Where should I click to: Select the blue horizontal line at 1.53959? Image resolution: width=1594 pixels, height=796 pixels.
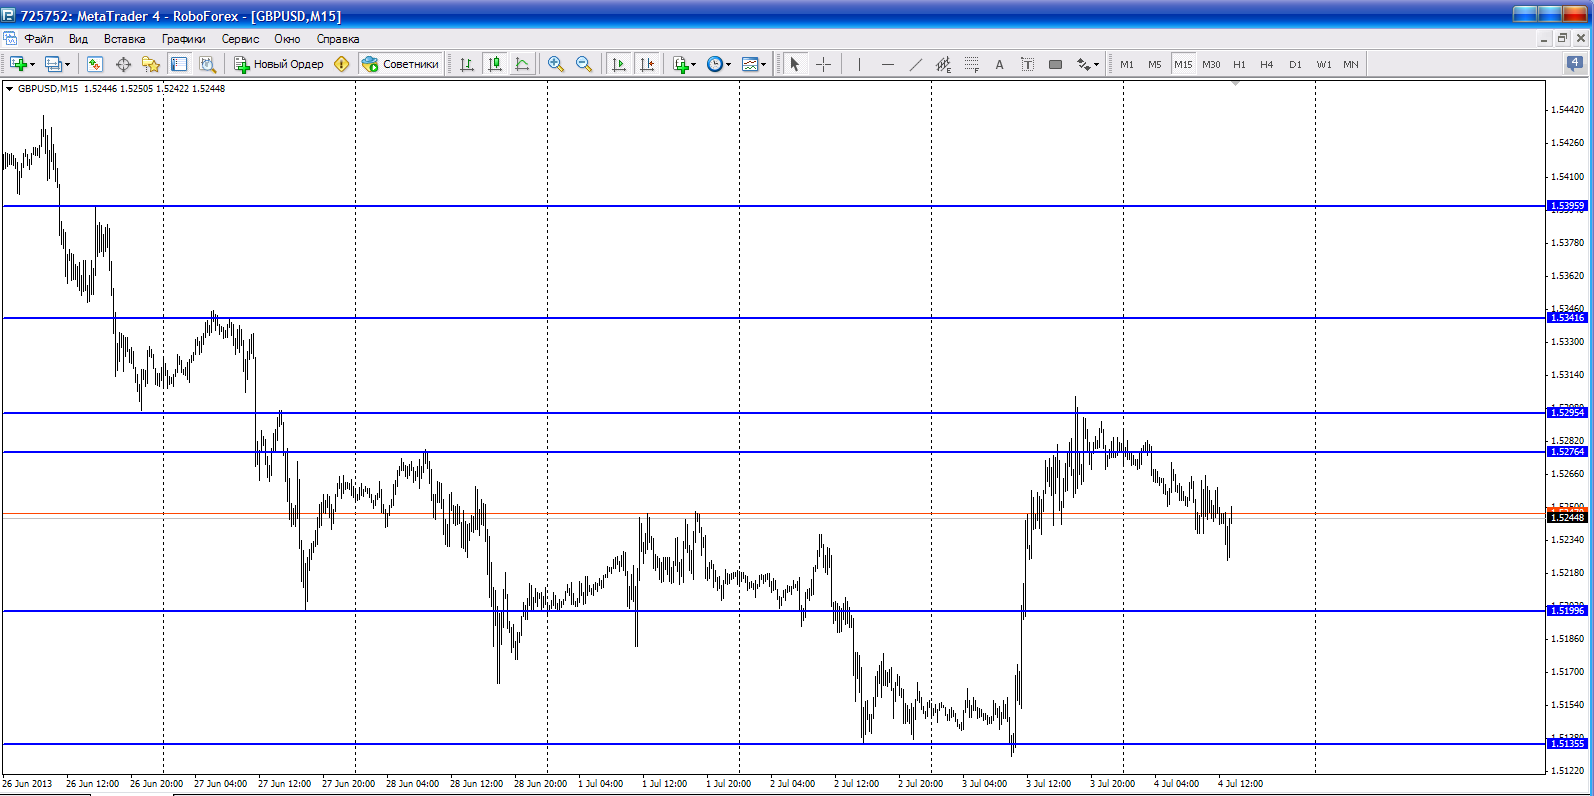774,206
